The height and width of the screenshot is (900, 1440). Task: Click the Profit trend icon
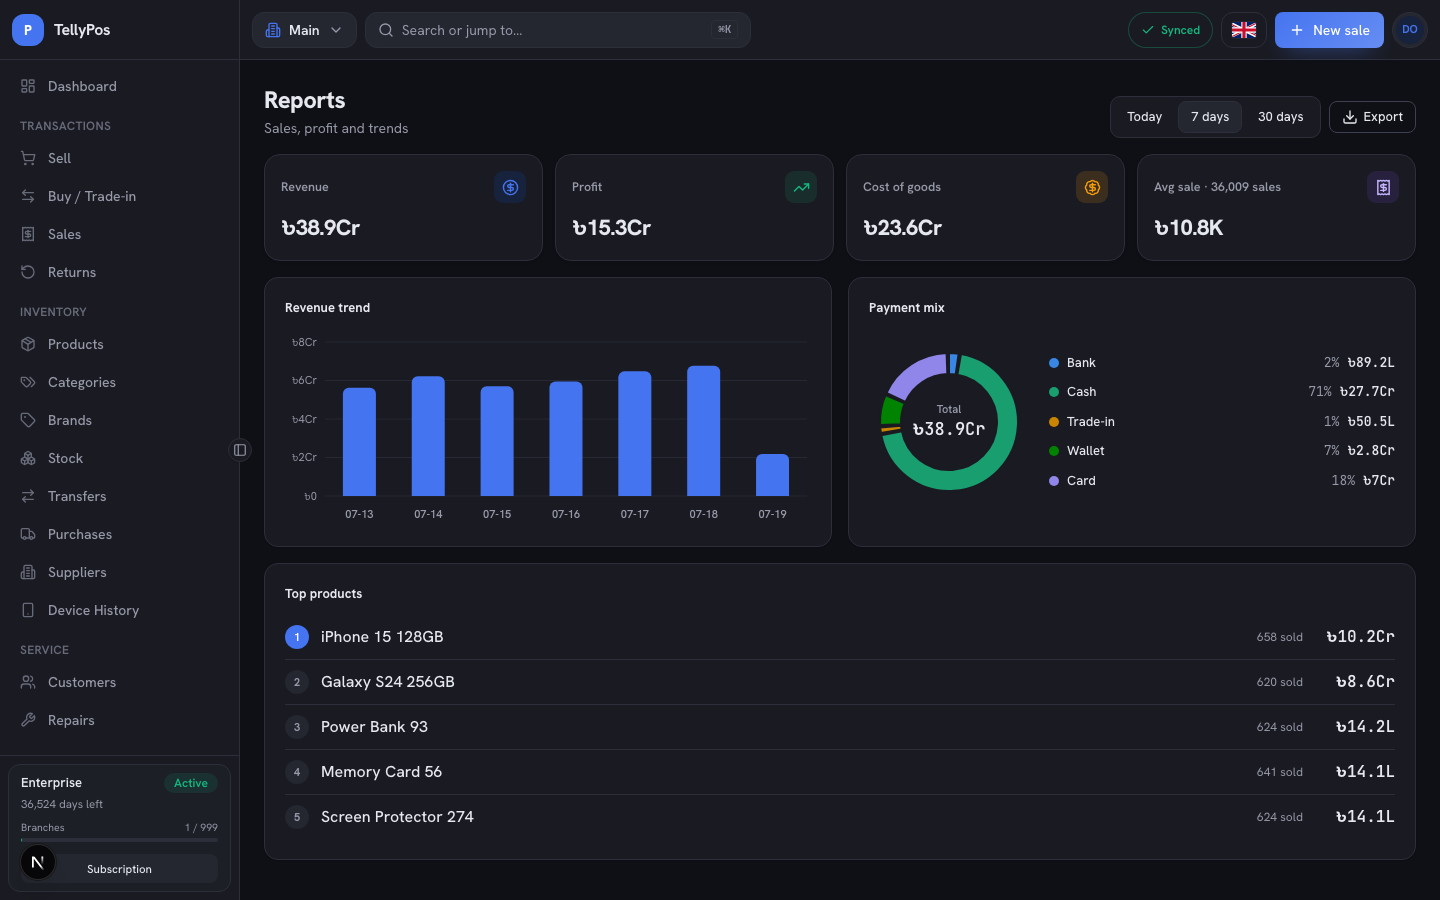801,187
